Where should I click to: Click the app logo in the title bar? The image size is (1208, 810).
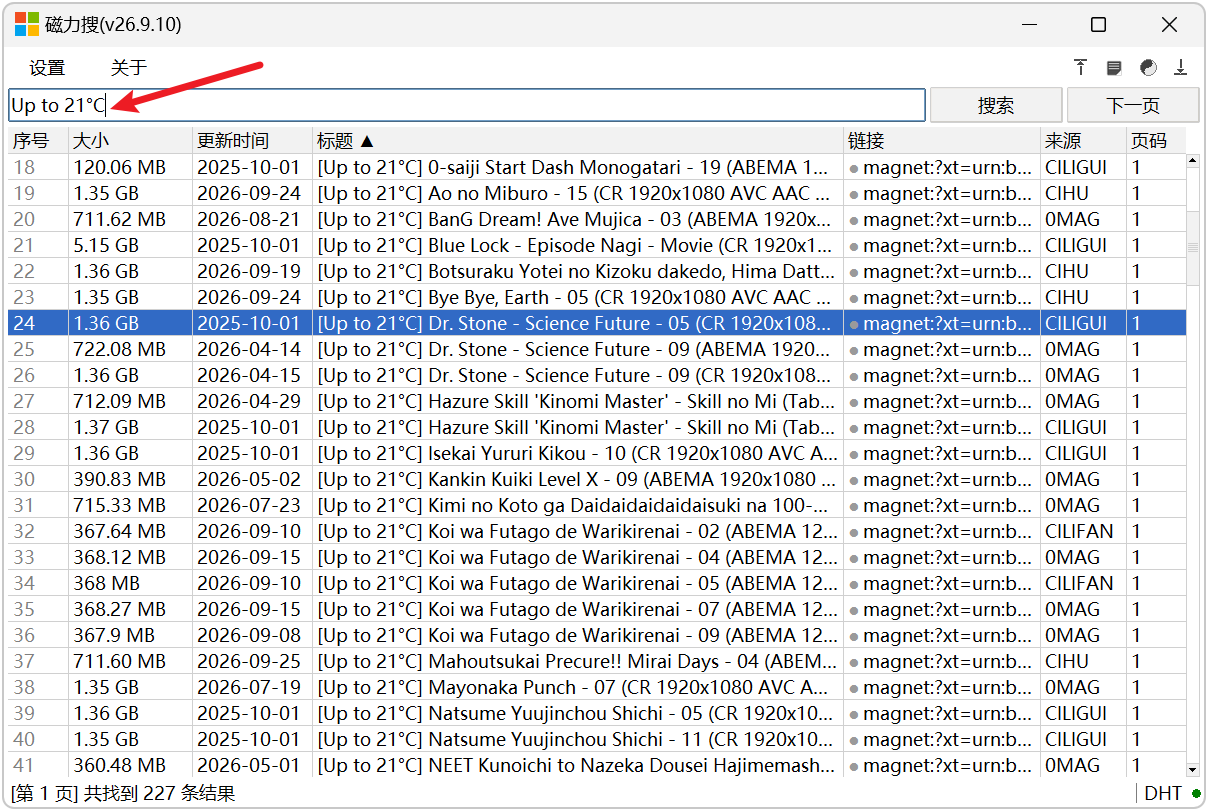(26, 25)
